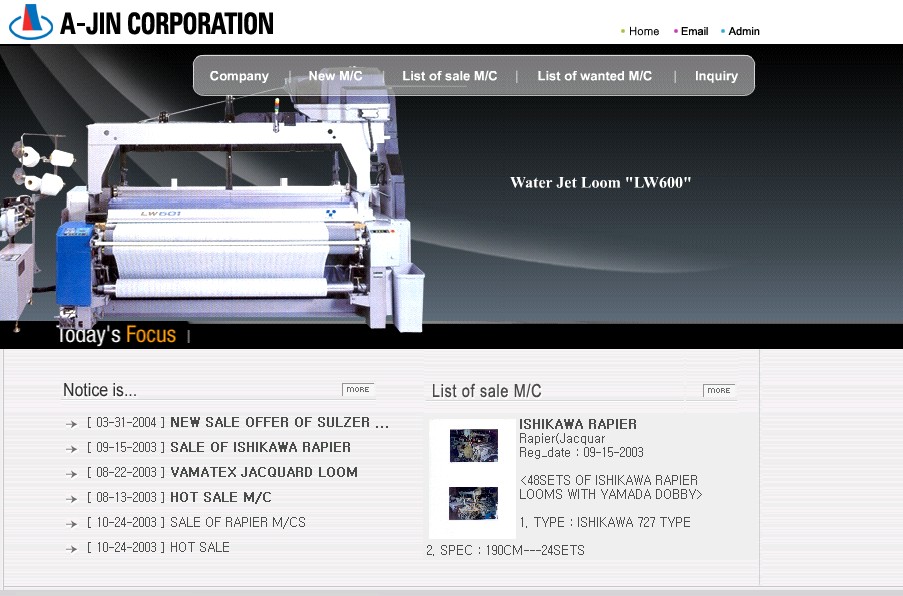Open the 10-24-2003 HOT SALE notice
The image size is (903, 596).
tap(200, 547)
